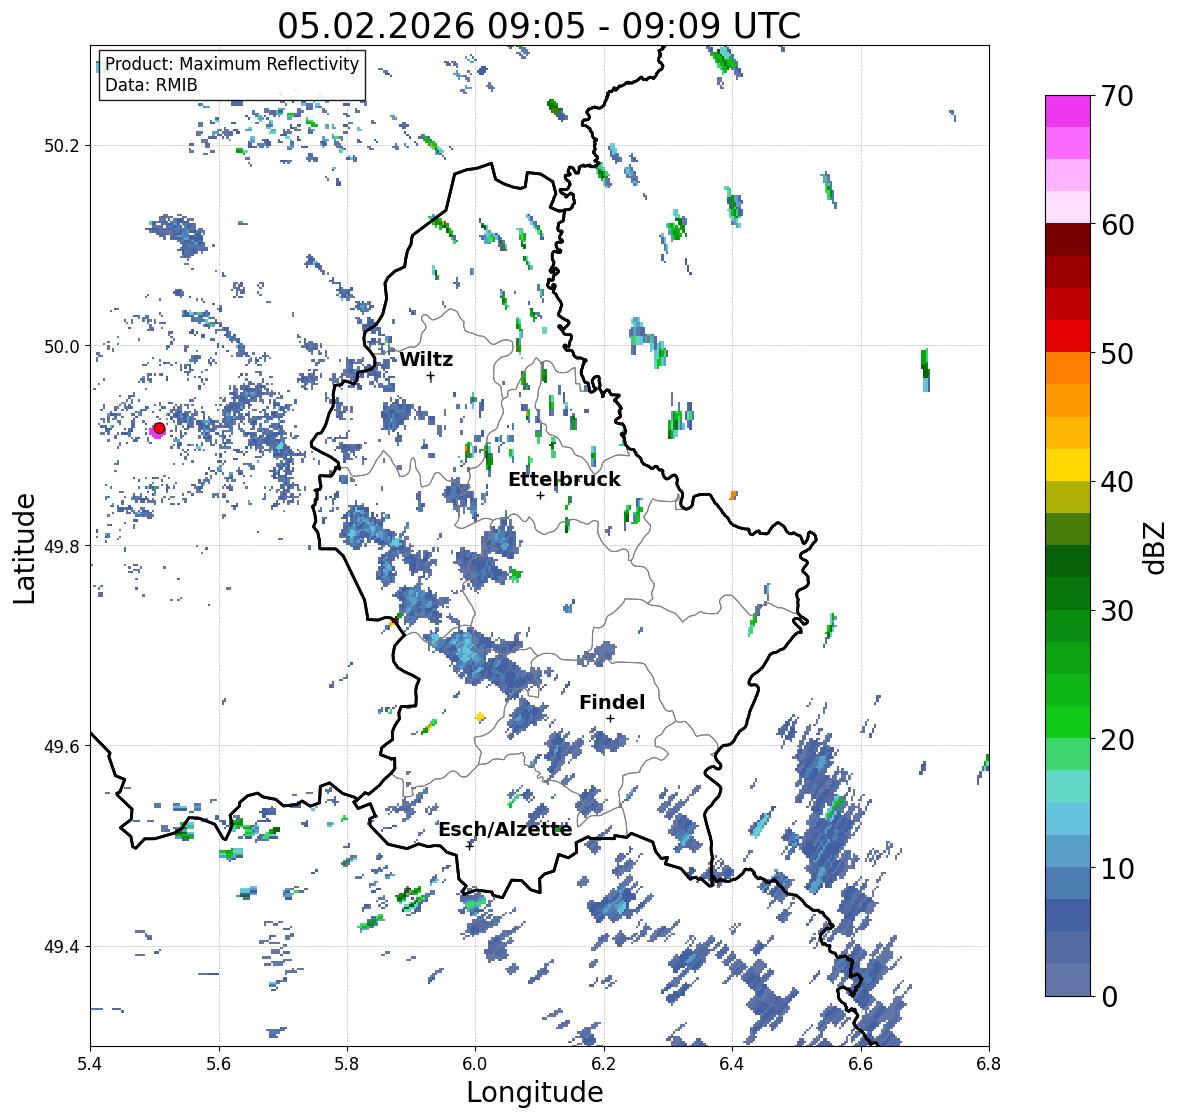The height and width of the screenshot is (1117, 1179).
Task: Click the yellow radar echo west of Findel
Action: tap(480, 717)
